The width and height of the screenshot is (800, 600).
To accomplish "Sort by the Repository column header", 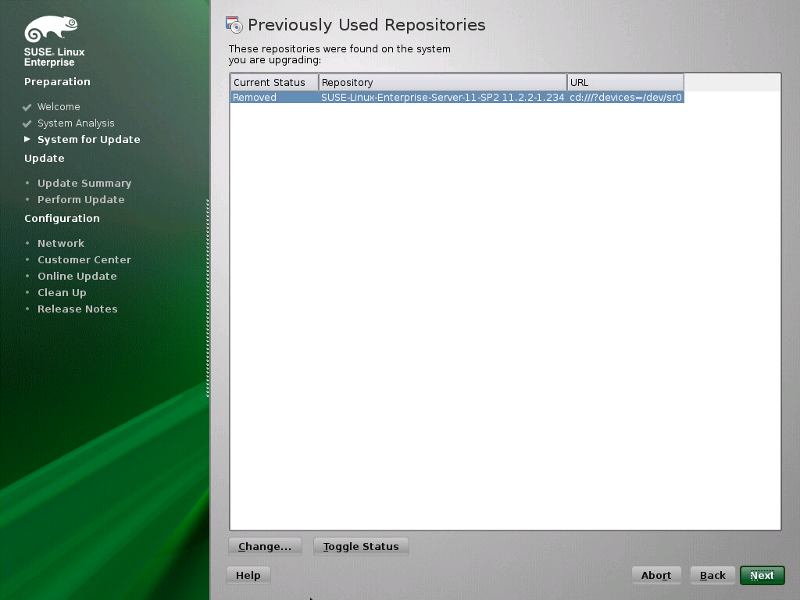I will 442,82.
